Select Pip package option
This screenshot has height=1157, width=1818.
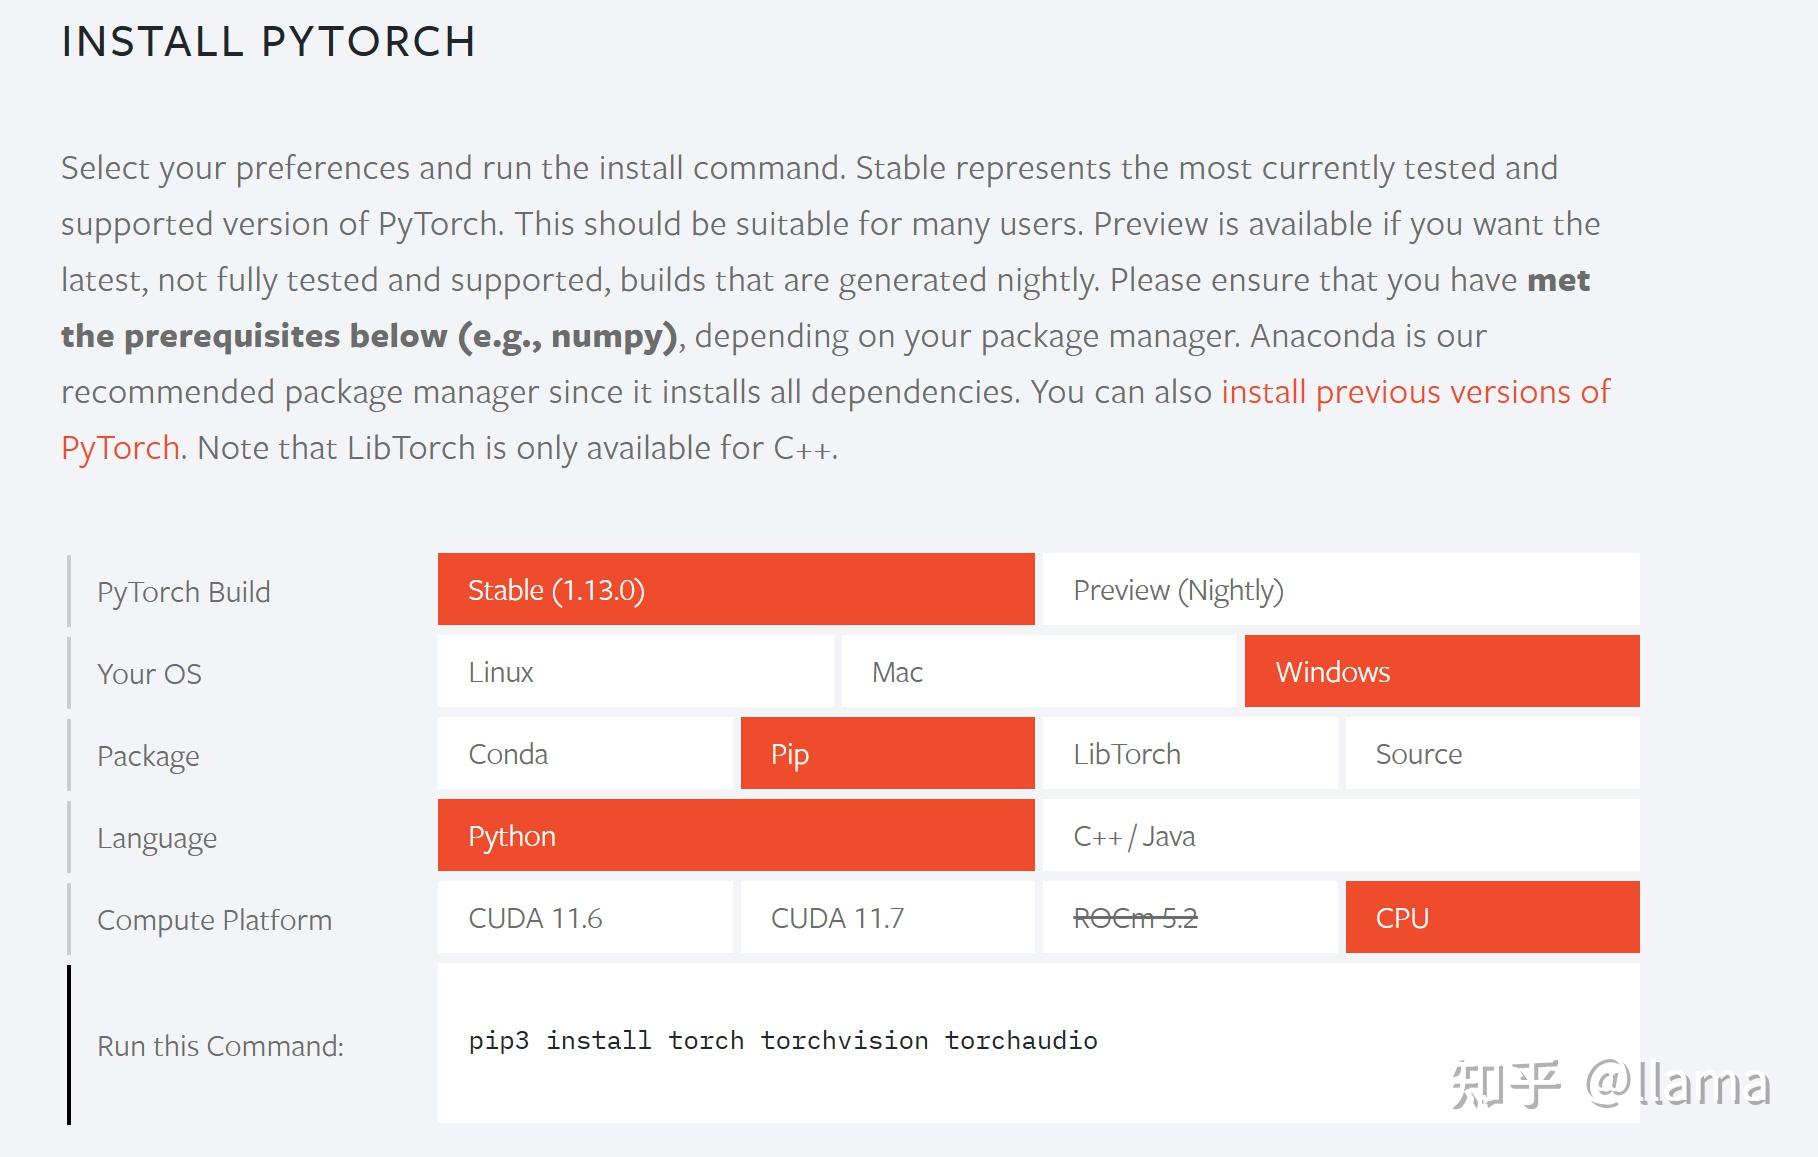(x=887, y=754)
